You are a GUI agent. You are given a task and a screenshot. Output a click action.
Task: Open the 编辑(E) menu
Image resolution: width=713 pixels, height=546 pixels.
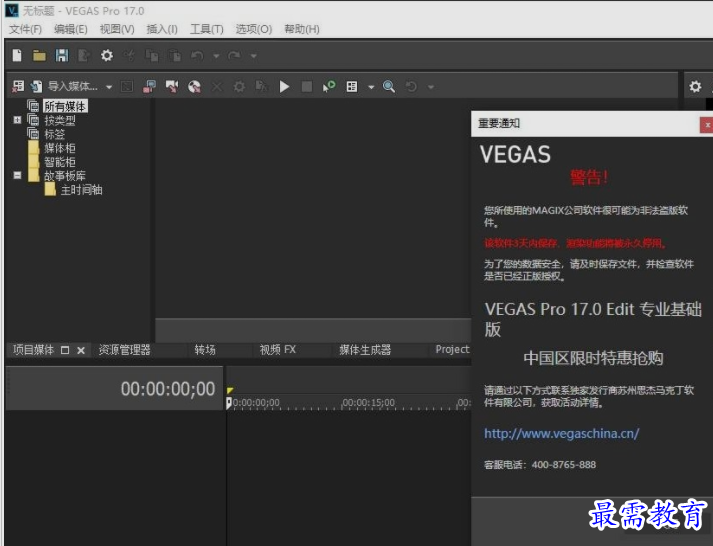pos(70,29)
